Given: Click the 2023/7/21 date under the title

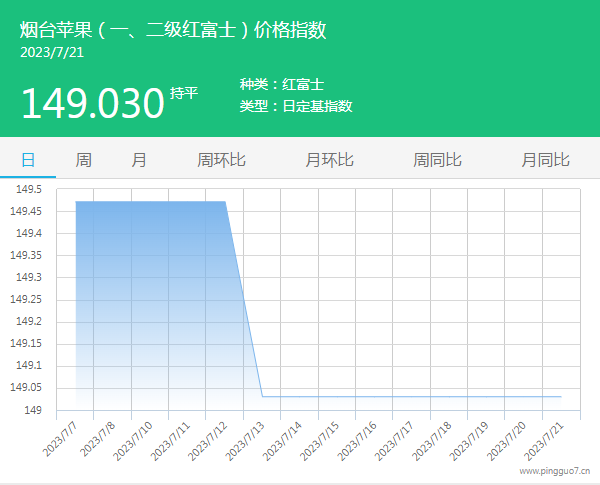Looking at the screenshot, I should tap(52, 53).
